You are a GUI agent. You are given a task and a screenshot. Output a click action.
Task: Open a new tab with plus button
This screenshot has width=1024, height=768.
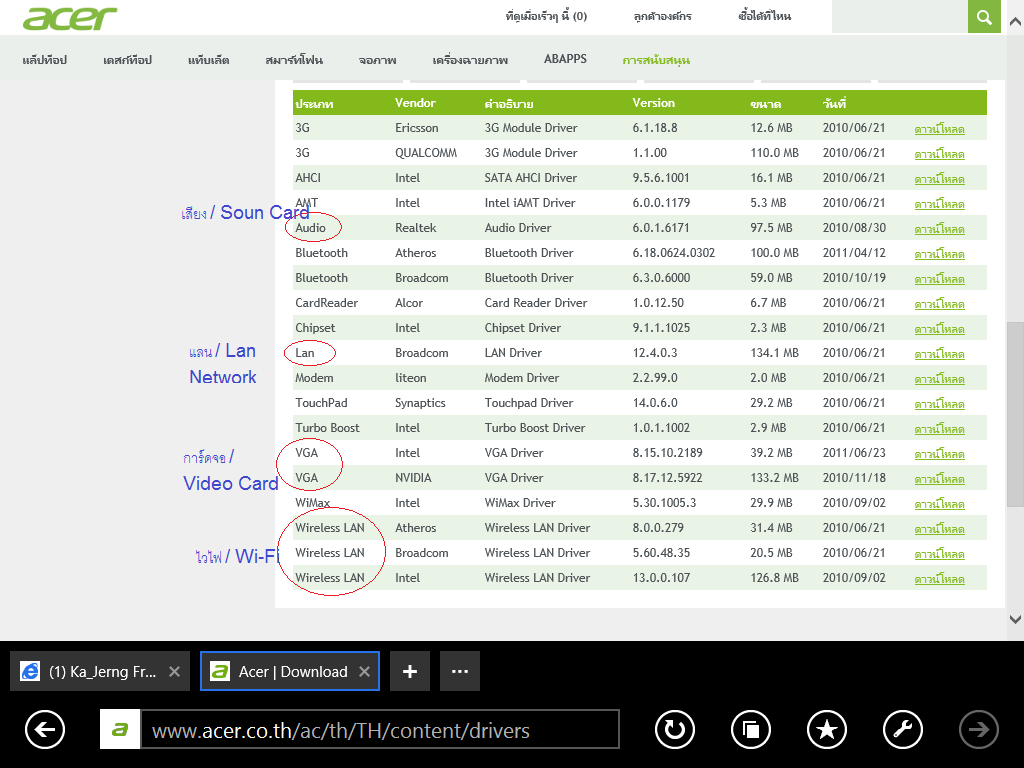(409, 671)
